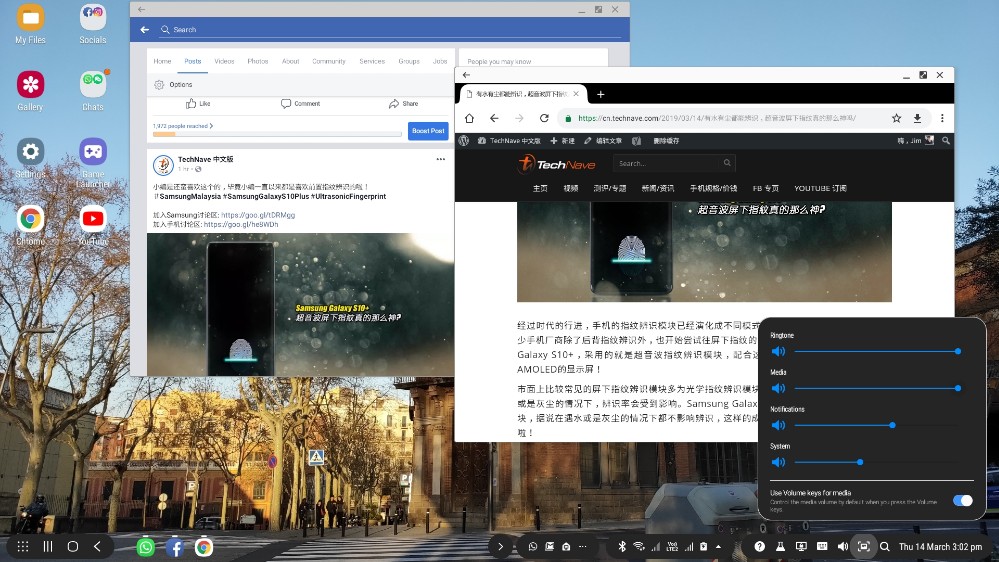Open the YOUTUBE 订阅 menu item on TechNave
The image size is (999, 562).
820,189
